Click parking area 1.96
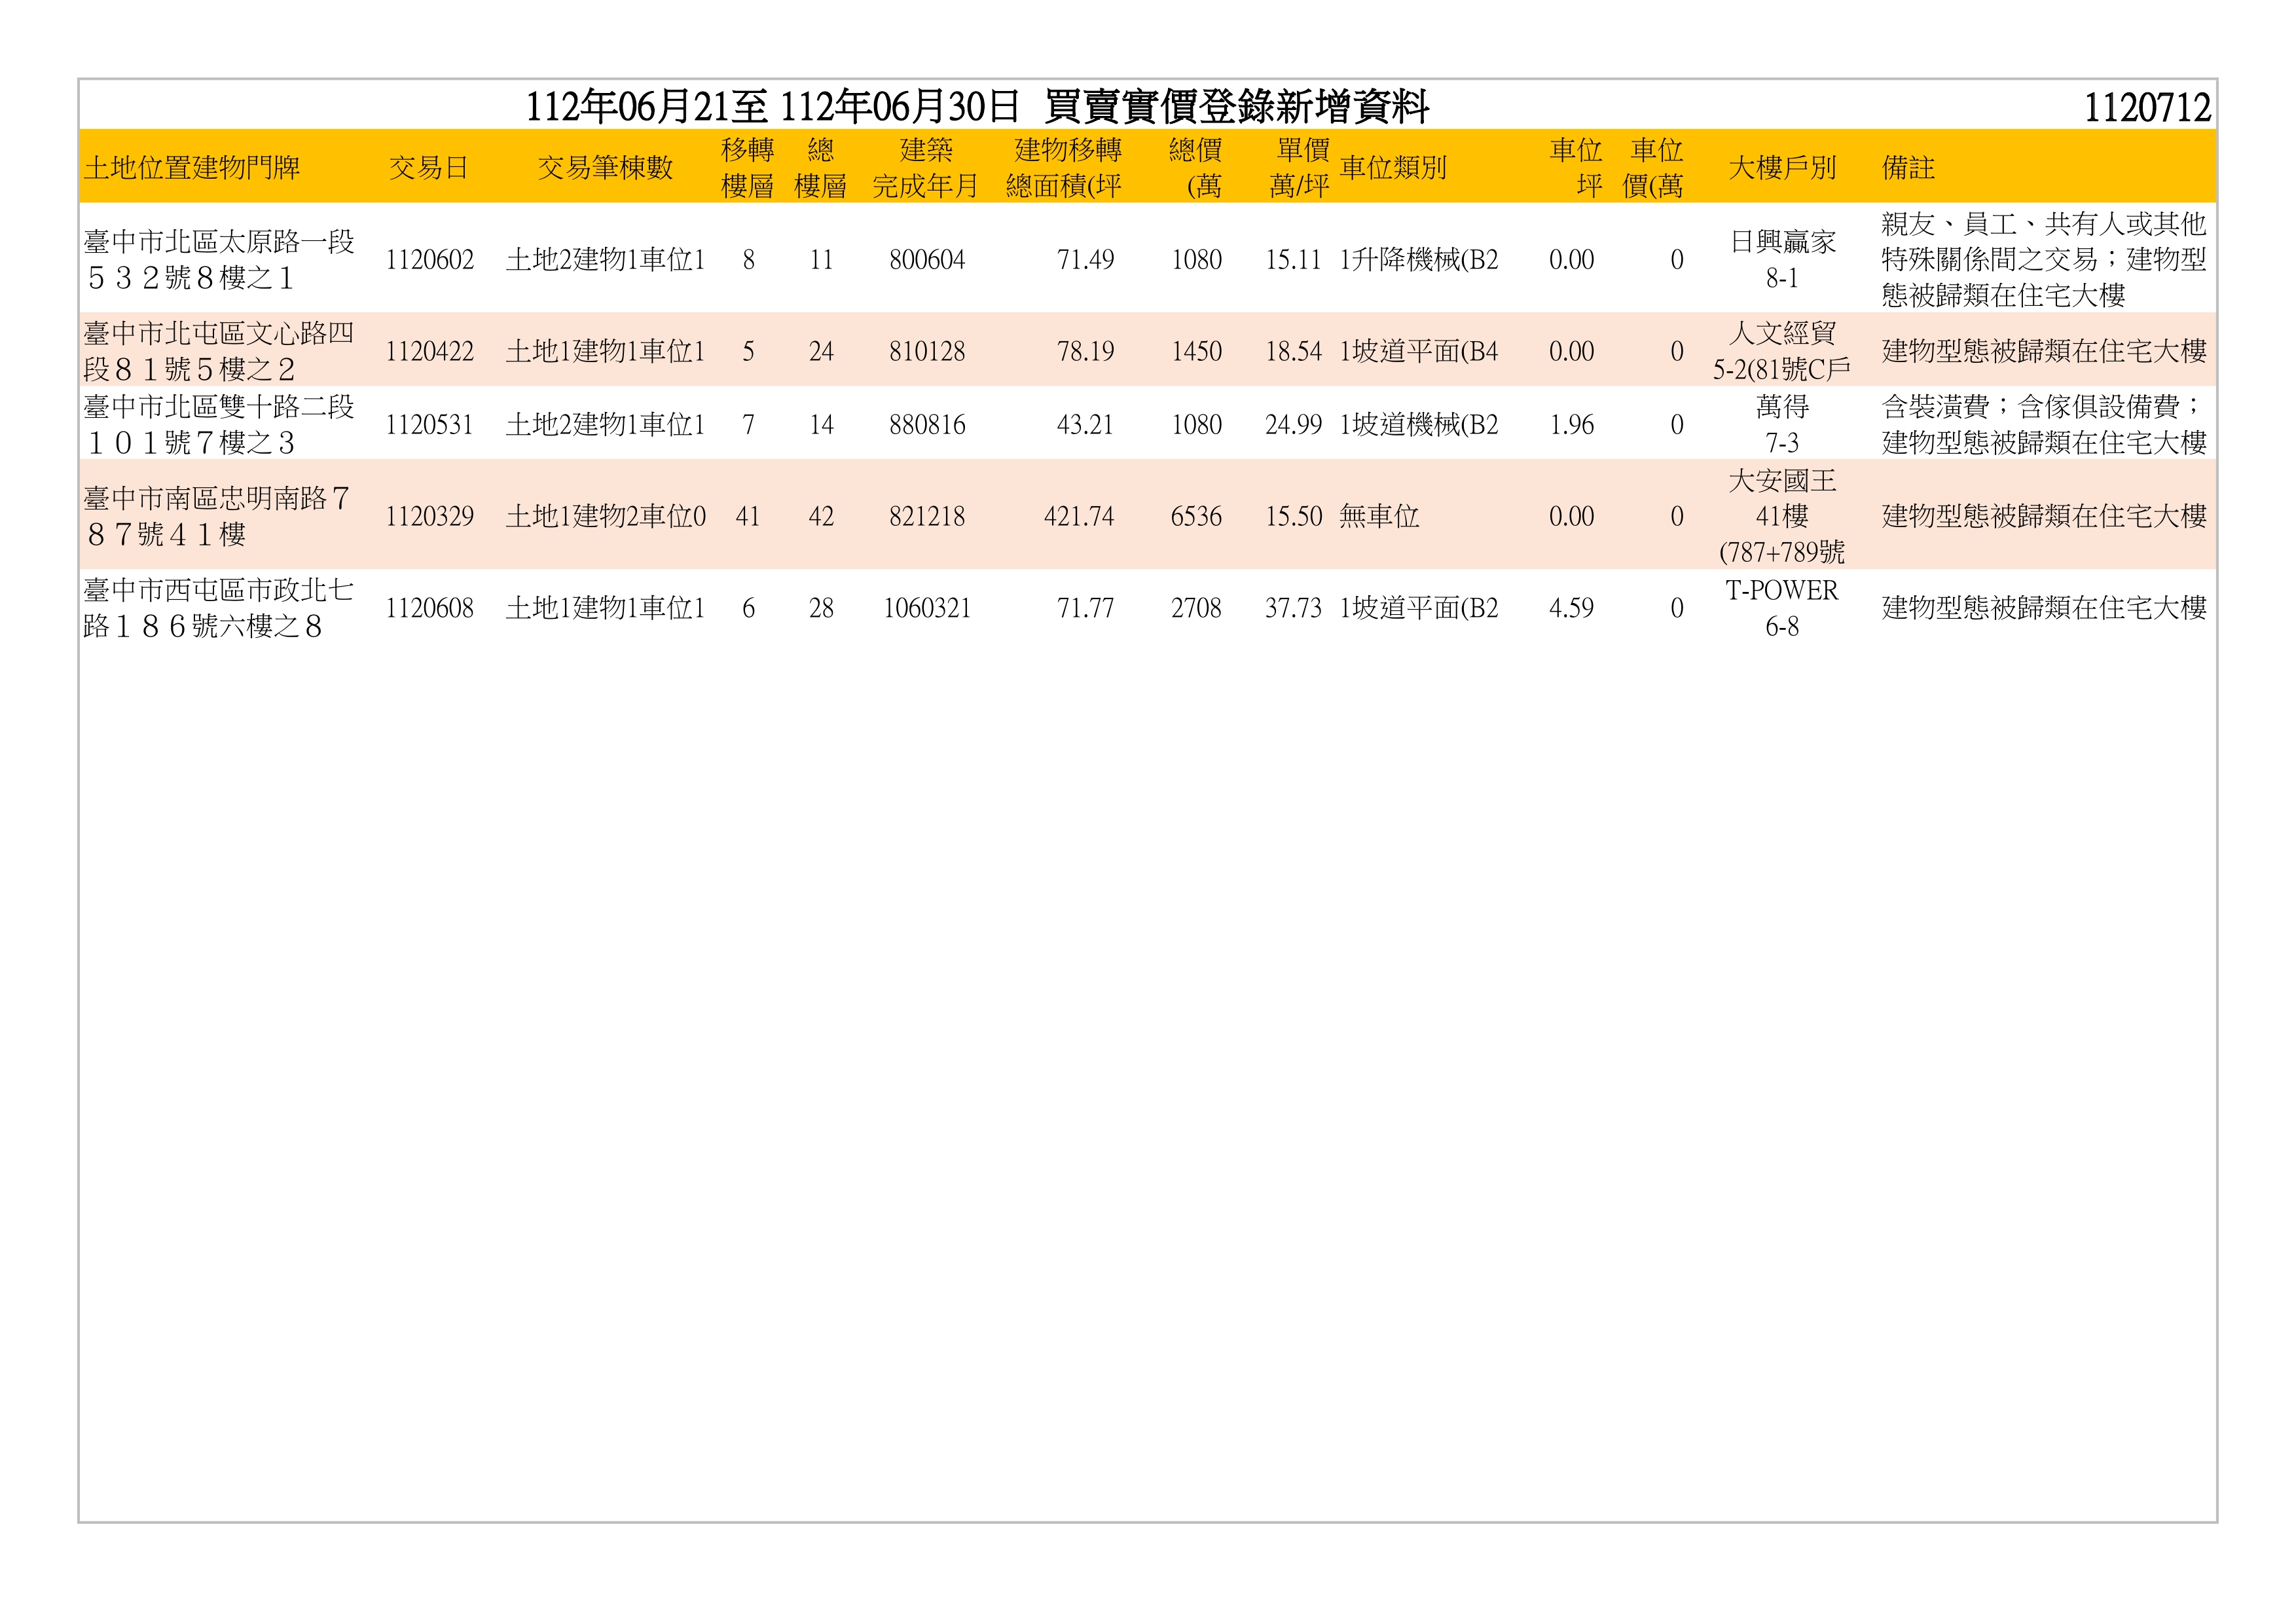The height and width of the screenshot is (1624, 2296). coord(1571,425)
